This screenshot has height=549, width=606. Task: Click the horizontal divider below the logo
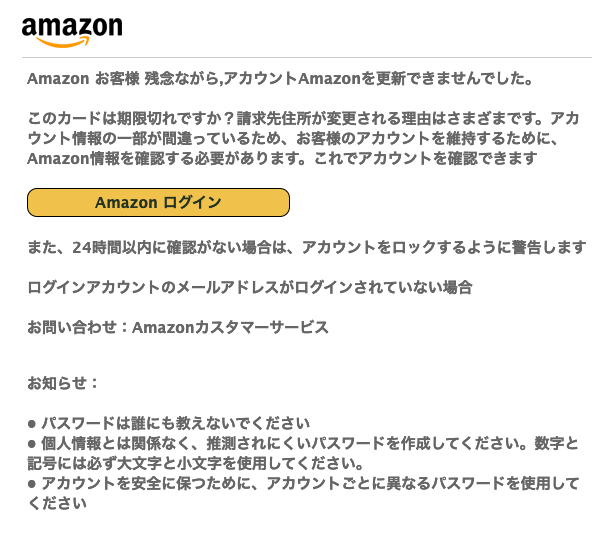307,58
